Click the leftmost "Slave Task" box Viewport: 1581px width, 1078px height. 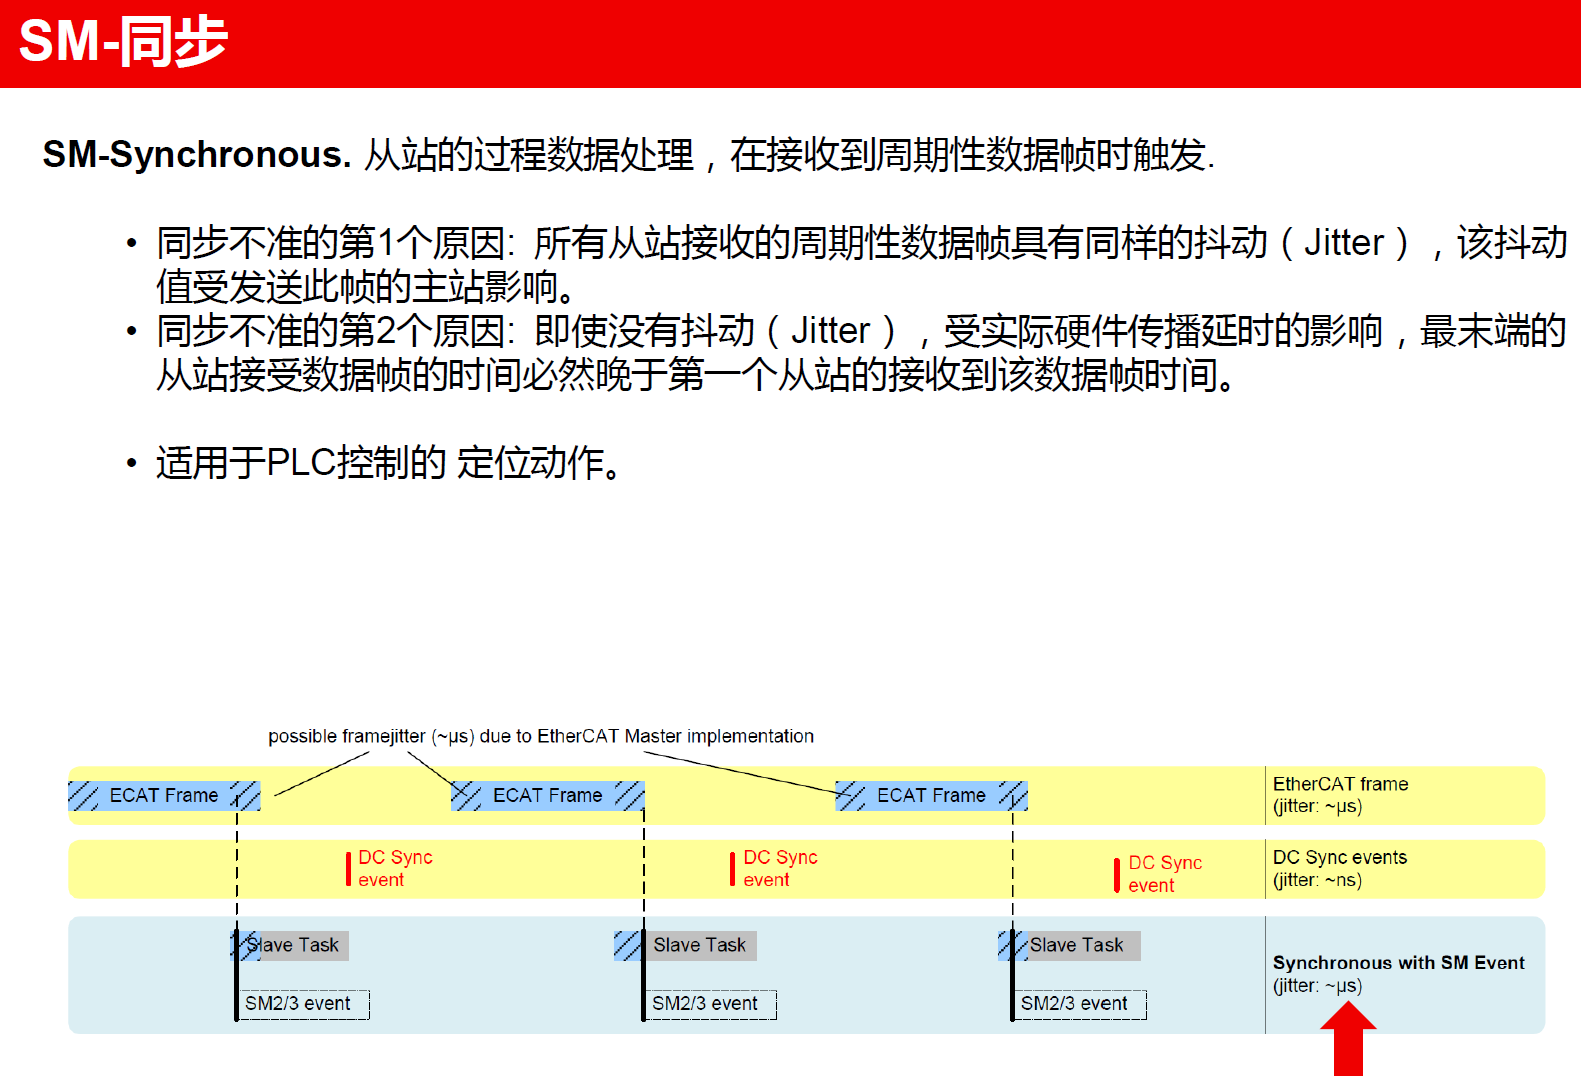(x=290, y=946)
